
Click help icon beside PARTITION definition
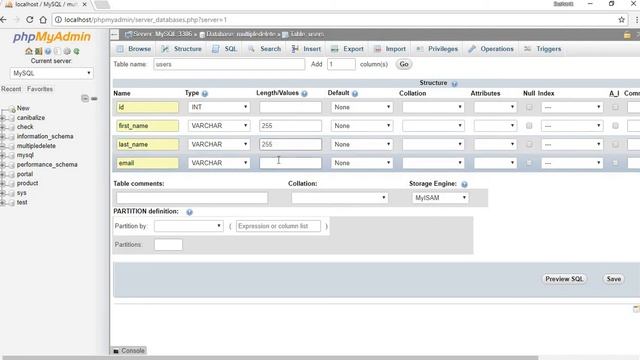point(189,212)
